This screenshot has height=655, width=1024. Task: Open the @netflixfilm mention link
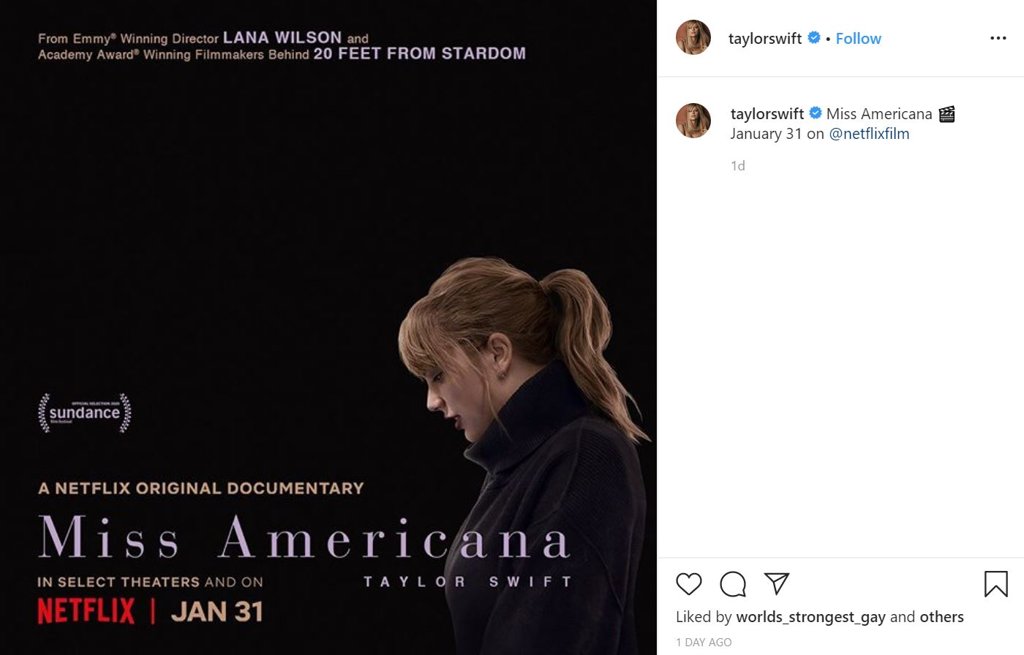point(869,134)
